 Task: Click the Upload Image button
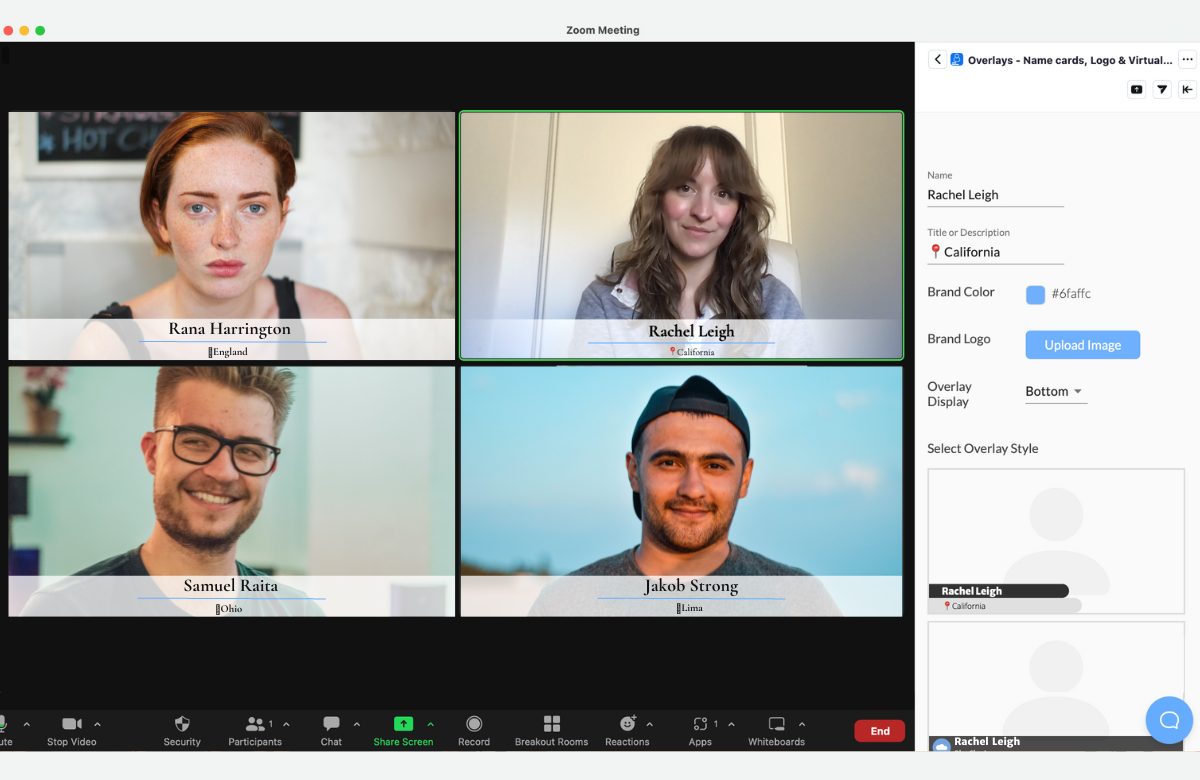coord(1082,345)
